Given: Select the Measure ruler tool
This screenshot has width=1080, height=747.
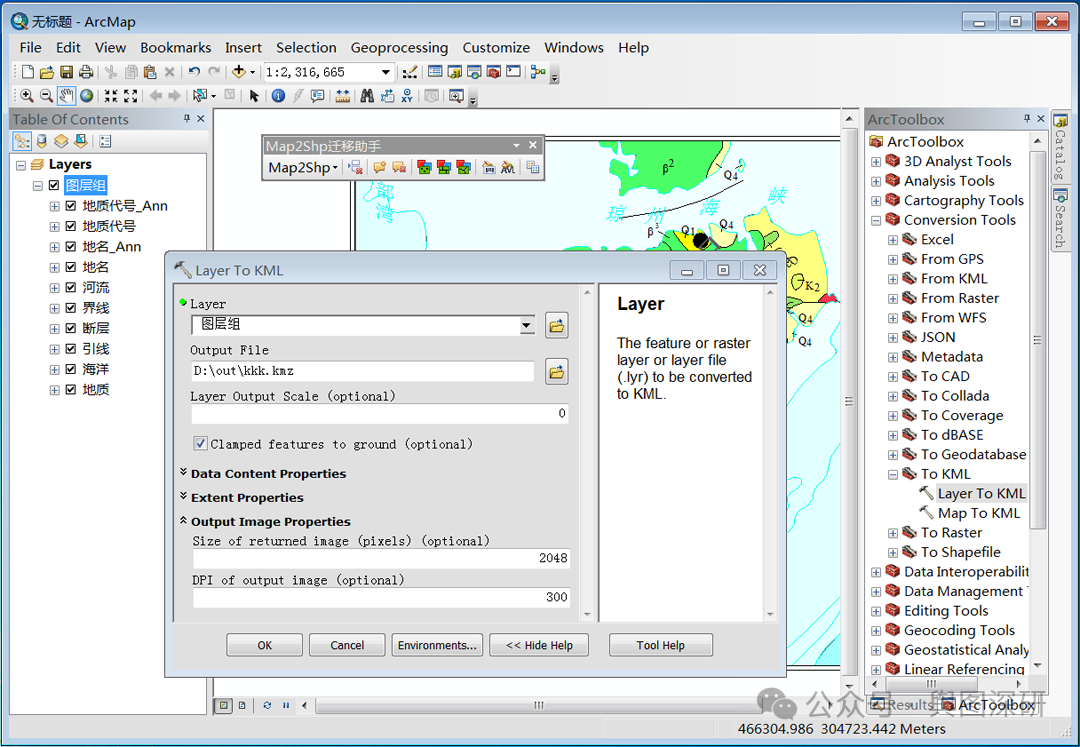Looking at the screenshot, I should (342, 96).
